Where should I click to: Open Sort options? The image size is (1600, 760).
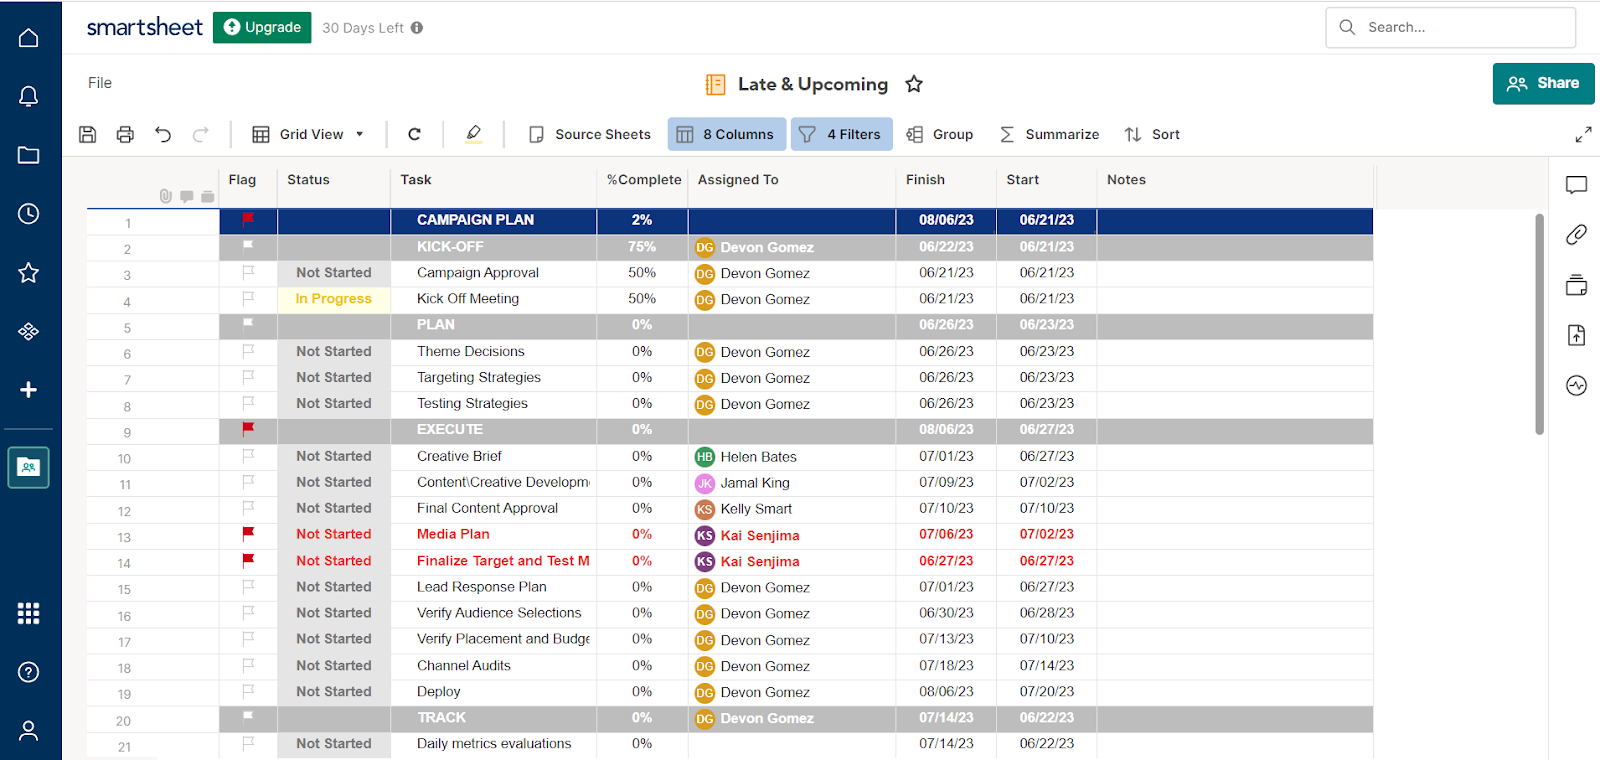pos(1152,134)
